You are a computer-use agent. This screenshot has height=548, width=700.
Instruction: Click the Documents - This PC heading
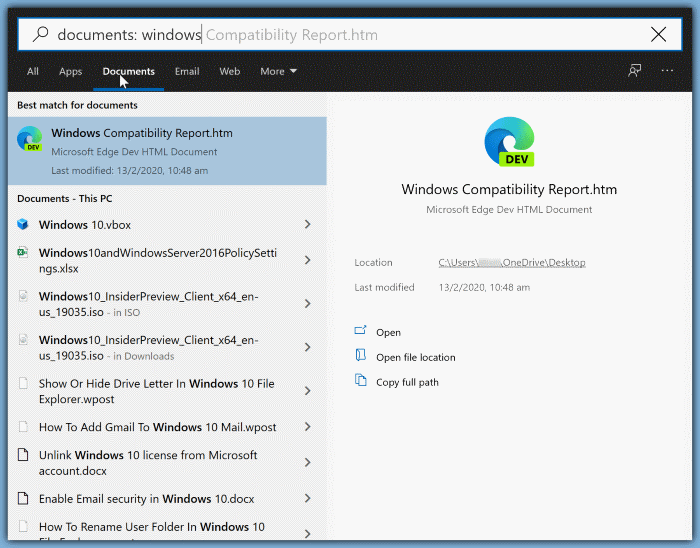tap(65, 199)
